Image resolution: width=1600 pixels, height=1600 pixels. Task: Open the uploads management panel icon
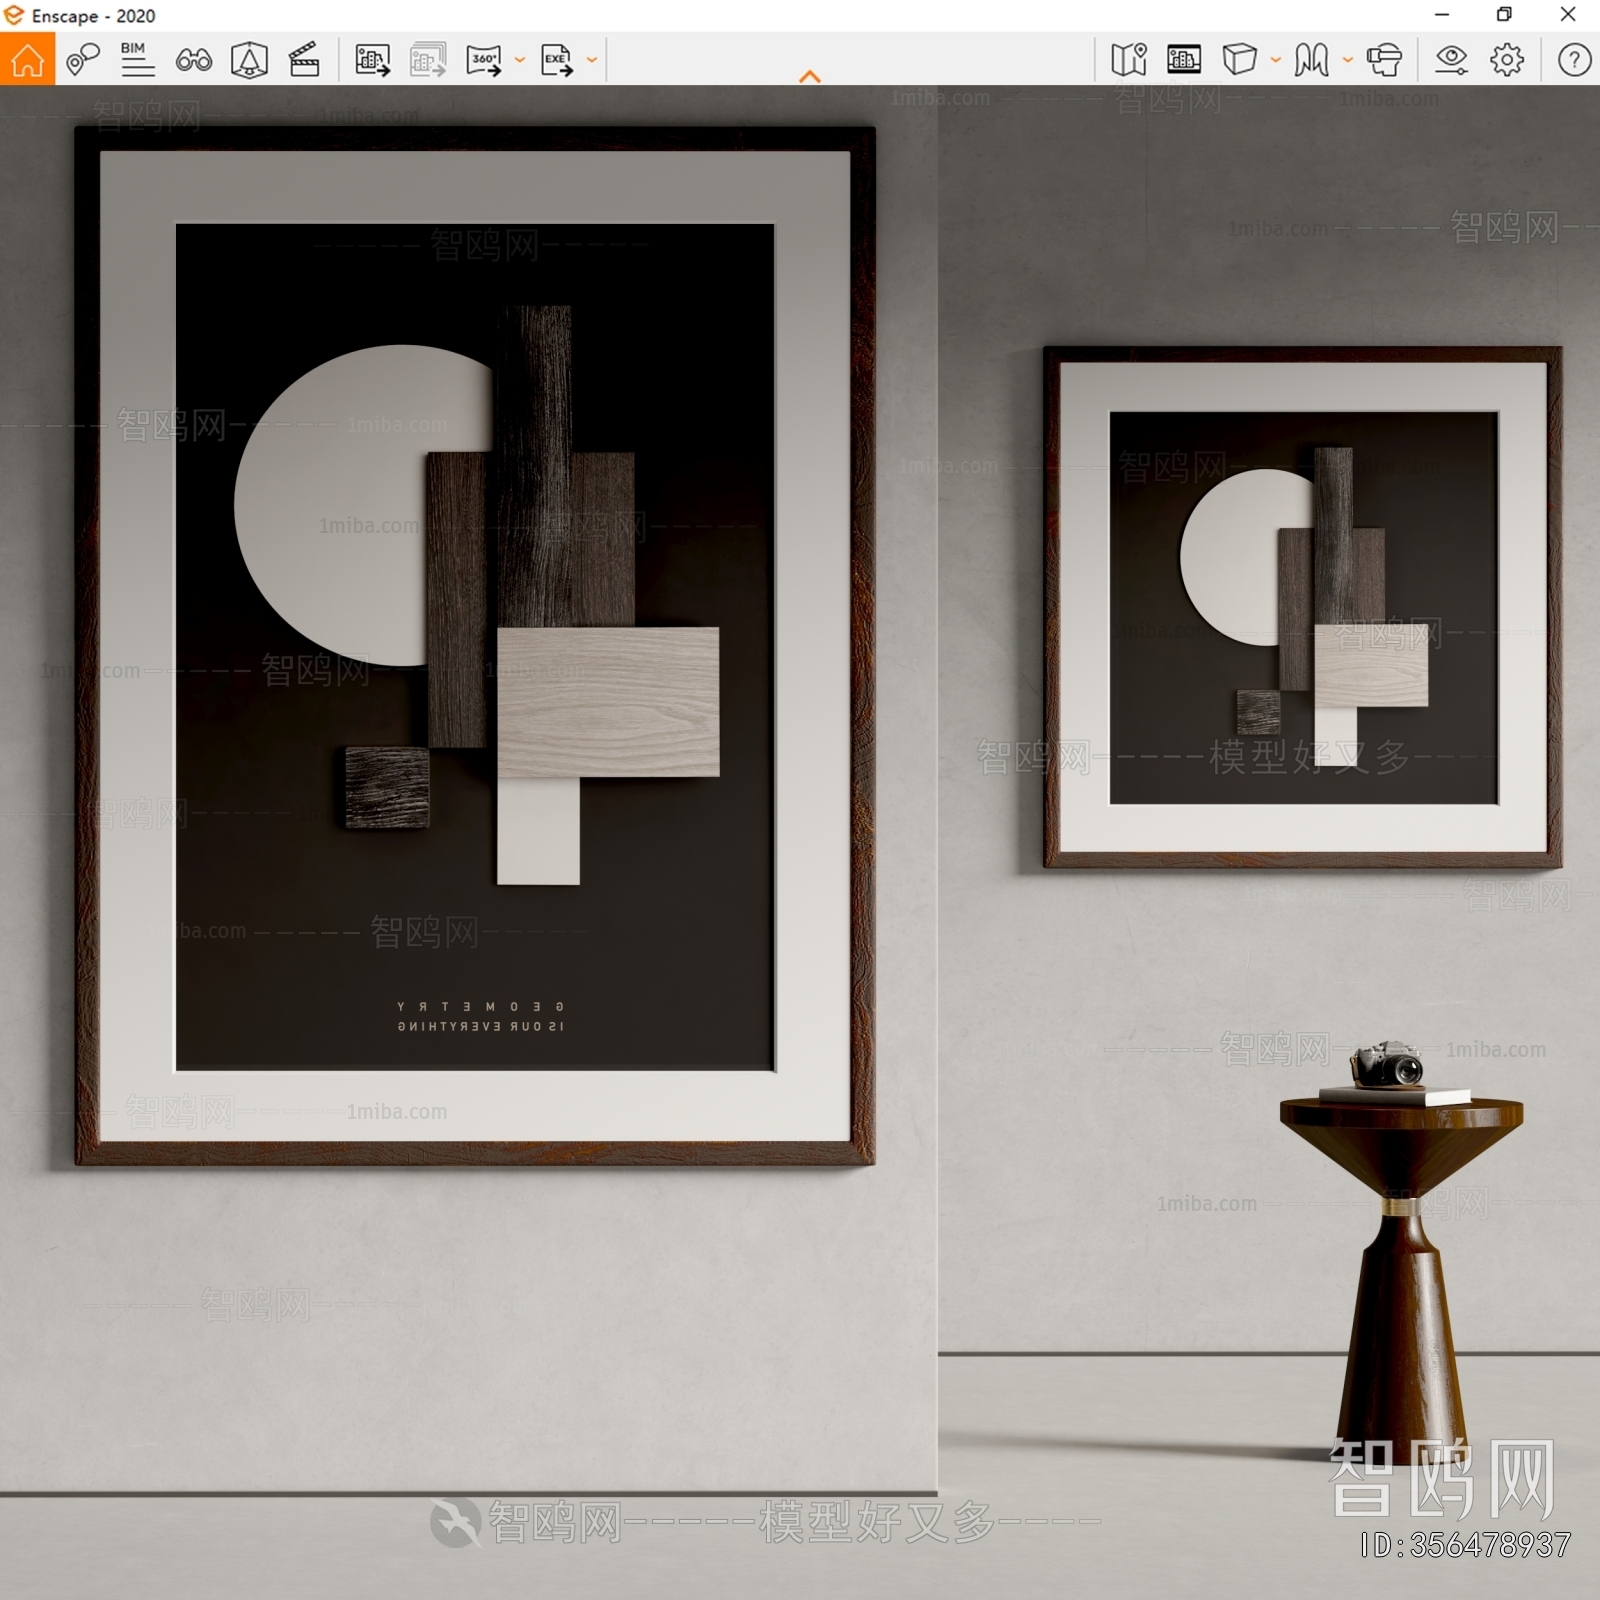tap(1184, 60)
